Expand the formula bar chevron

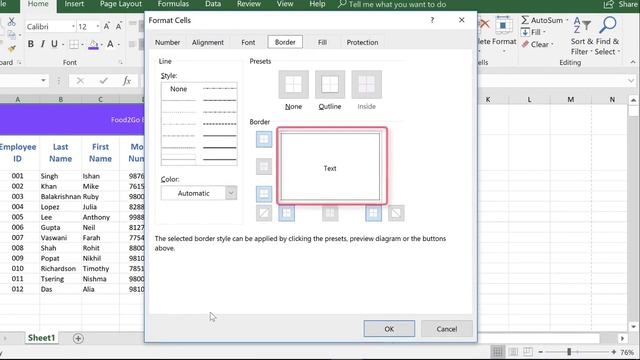point(631,81)
